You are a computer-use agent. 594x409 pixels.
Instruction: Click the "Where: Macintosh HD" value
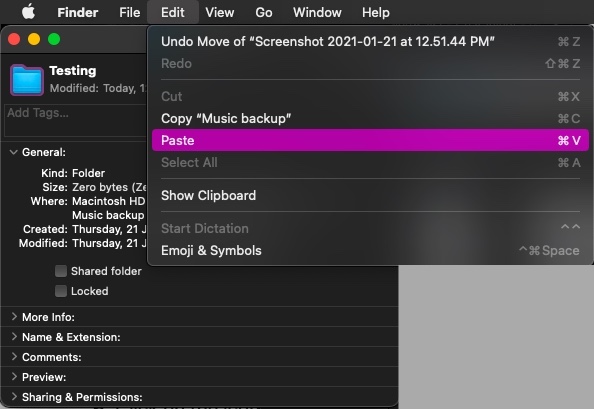tap(109, 201)
